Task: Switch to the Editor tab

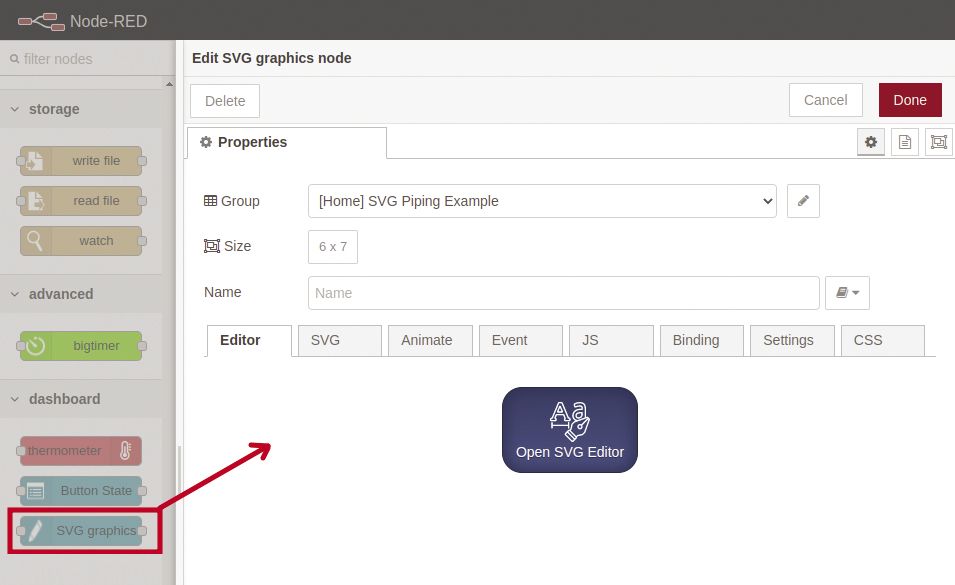Action: (249, 340)
